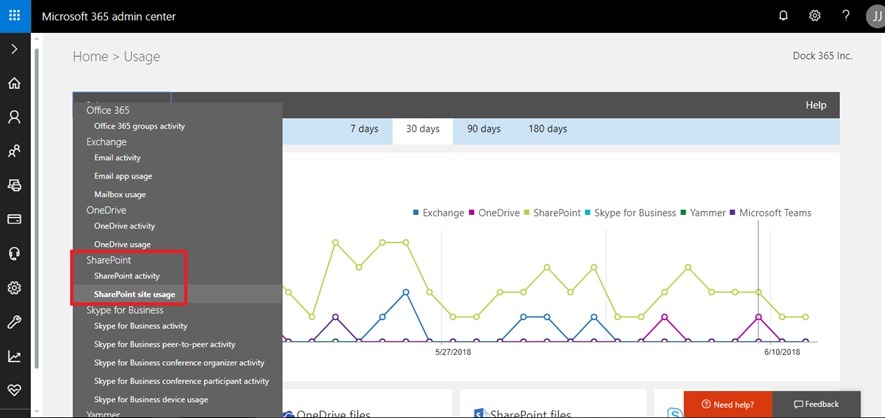Go to Home in the sidebar
The height and width of the screenshot is (418, 885).
pos(15,83)
